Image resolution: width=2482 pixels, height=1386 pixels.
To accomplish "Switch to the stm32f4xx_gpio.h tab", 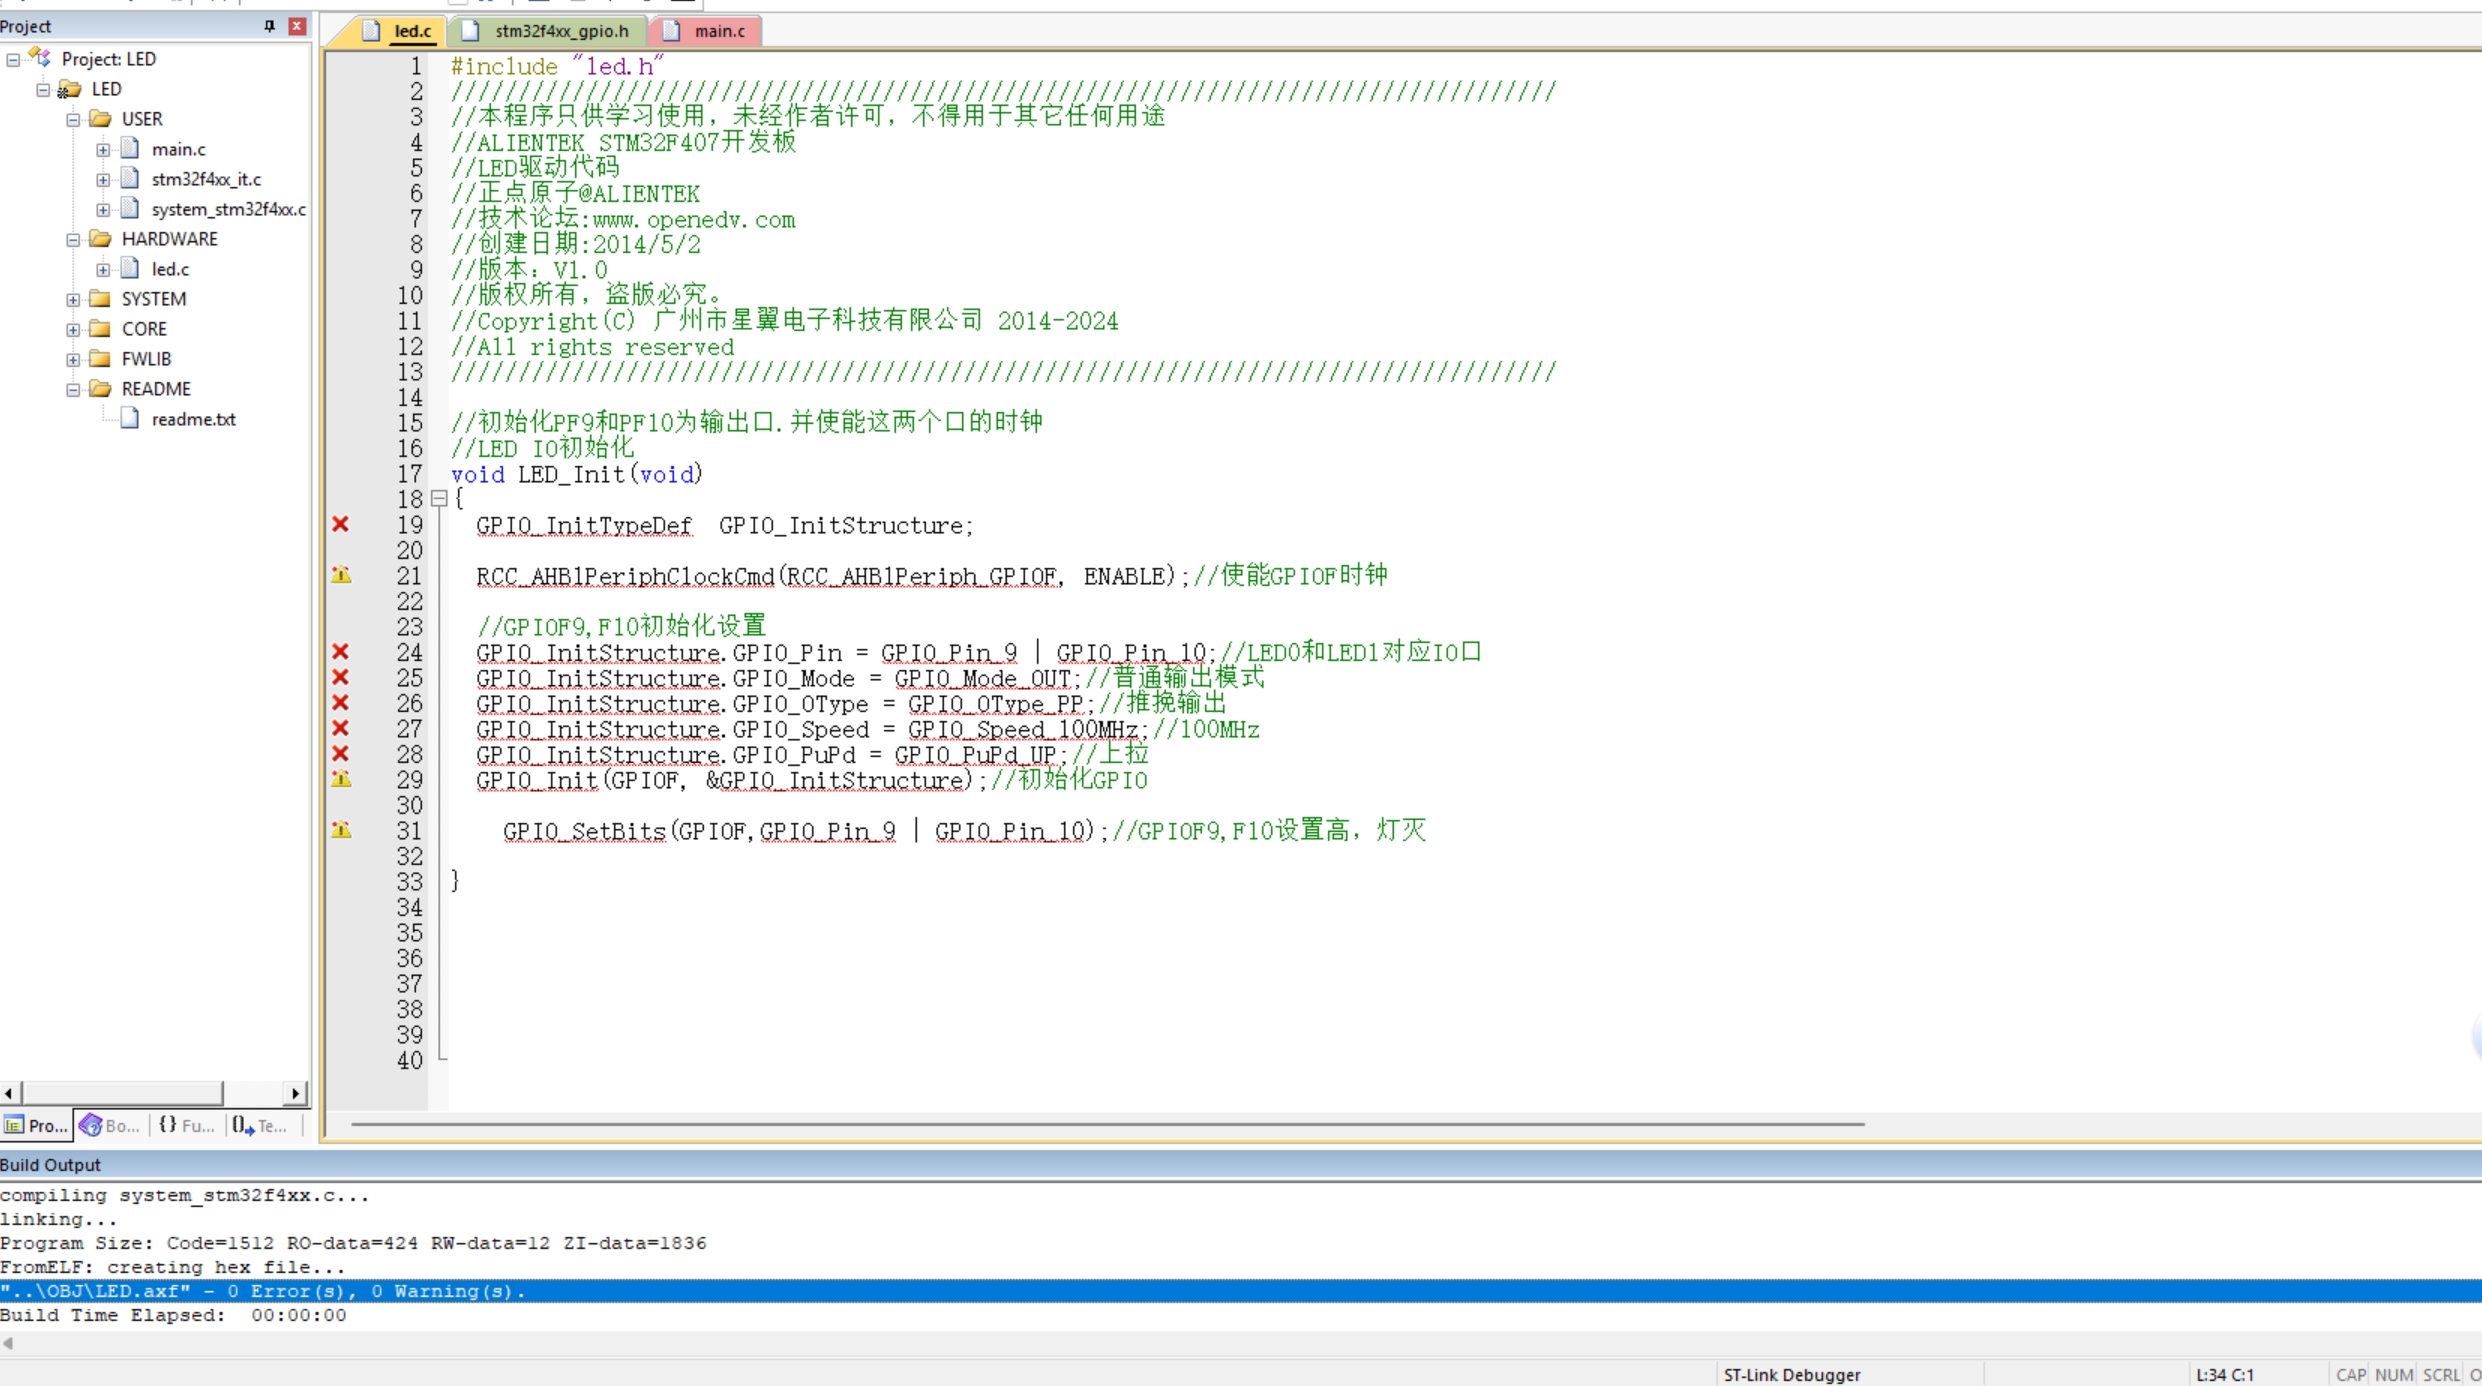I will [560, 31].
